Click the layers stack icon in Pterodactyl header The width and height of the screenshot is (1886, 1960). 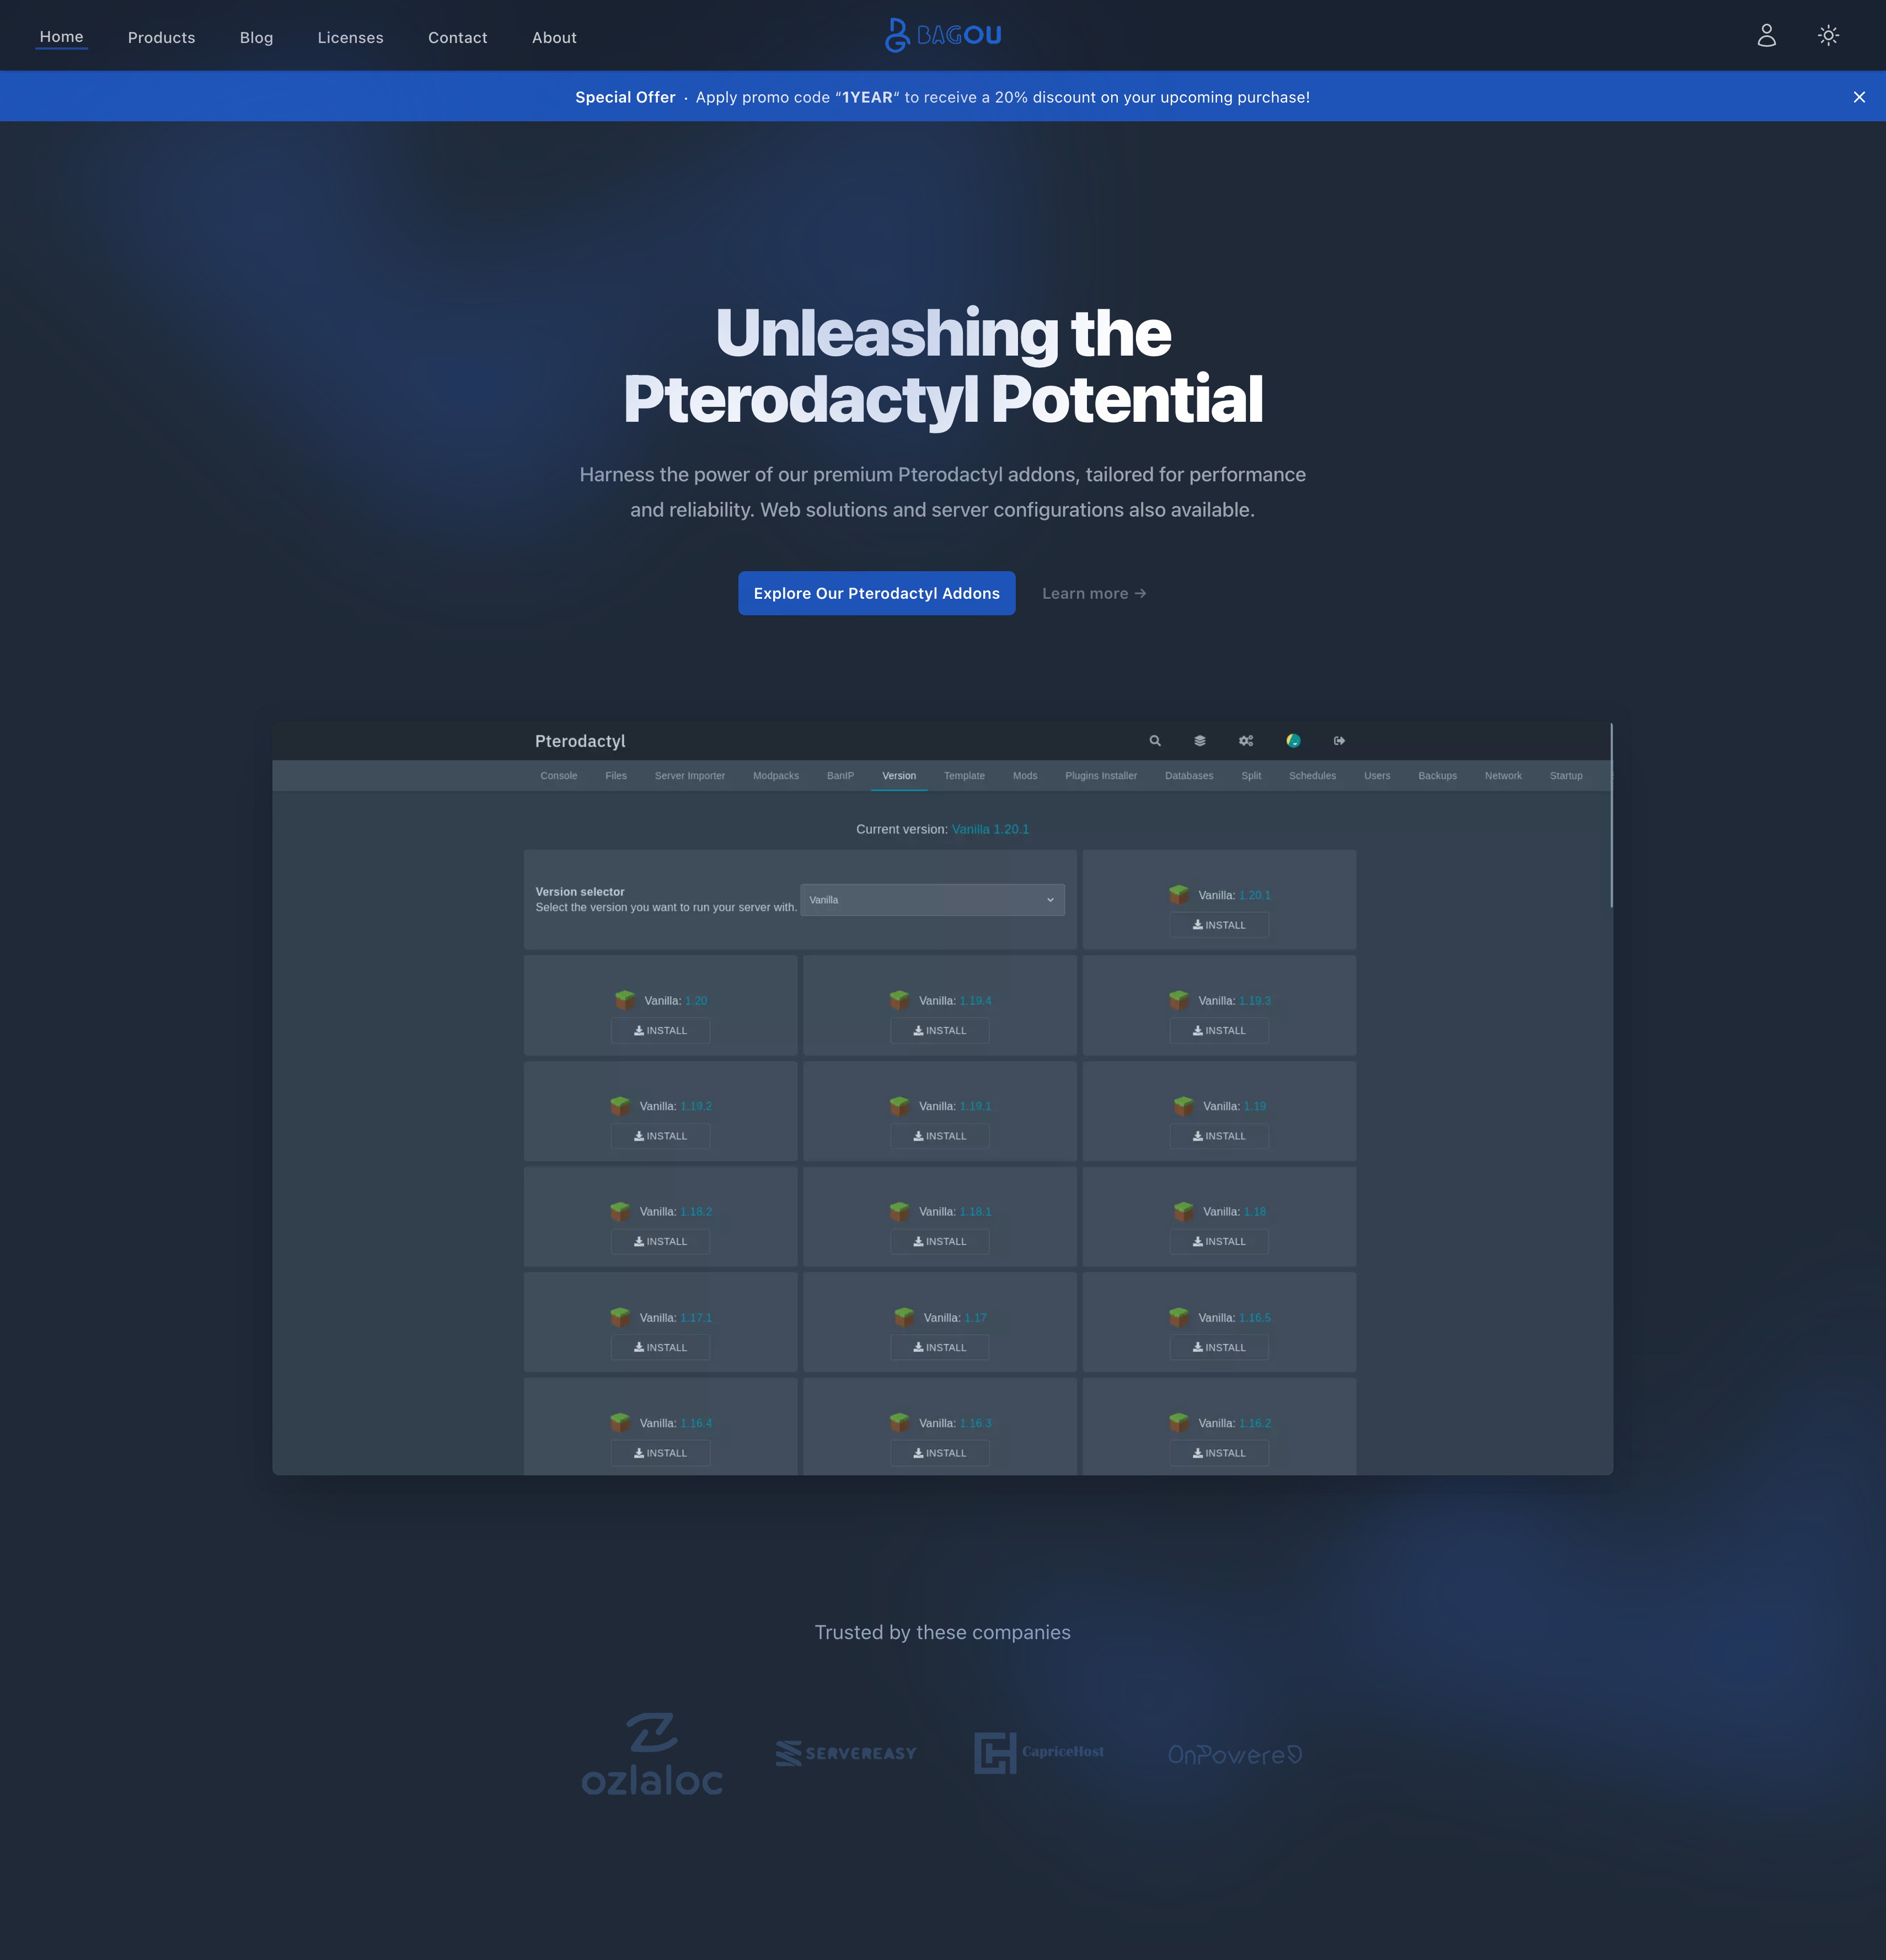pyautogui.click(x=1199, y=741)
